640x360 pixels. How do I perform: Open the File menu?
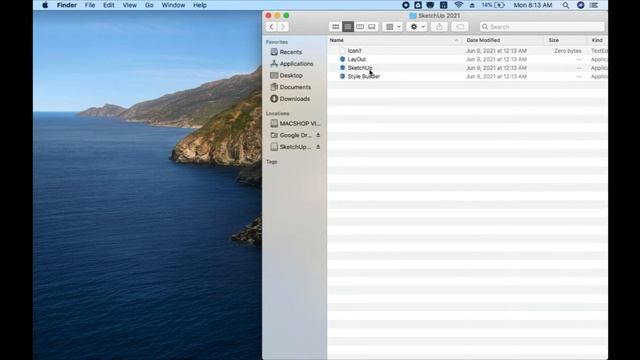[90, 5]
